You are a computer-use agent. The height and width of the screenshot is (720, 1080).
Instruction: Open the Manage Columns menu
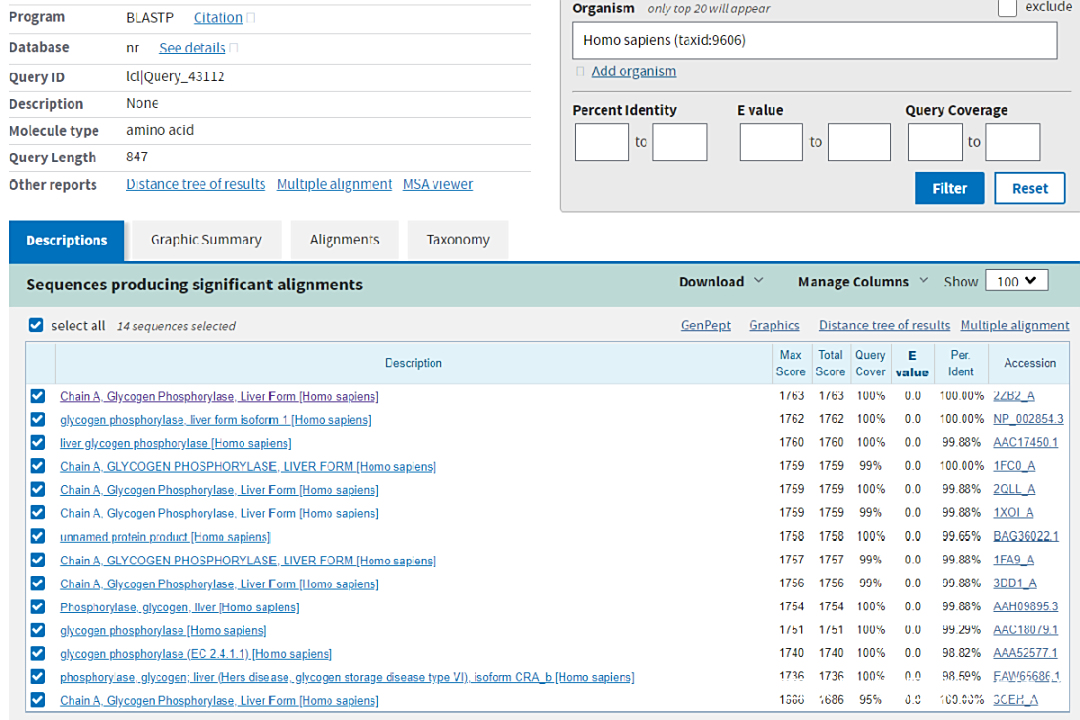(862, 282)
